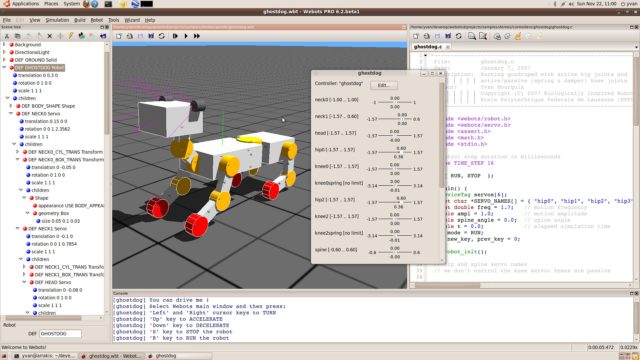This screenshot has height=360, width=640.
Task: Click the Fast forward simulation button
Action: pyautogui.click(x=197, y=36)
